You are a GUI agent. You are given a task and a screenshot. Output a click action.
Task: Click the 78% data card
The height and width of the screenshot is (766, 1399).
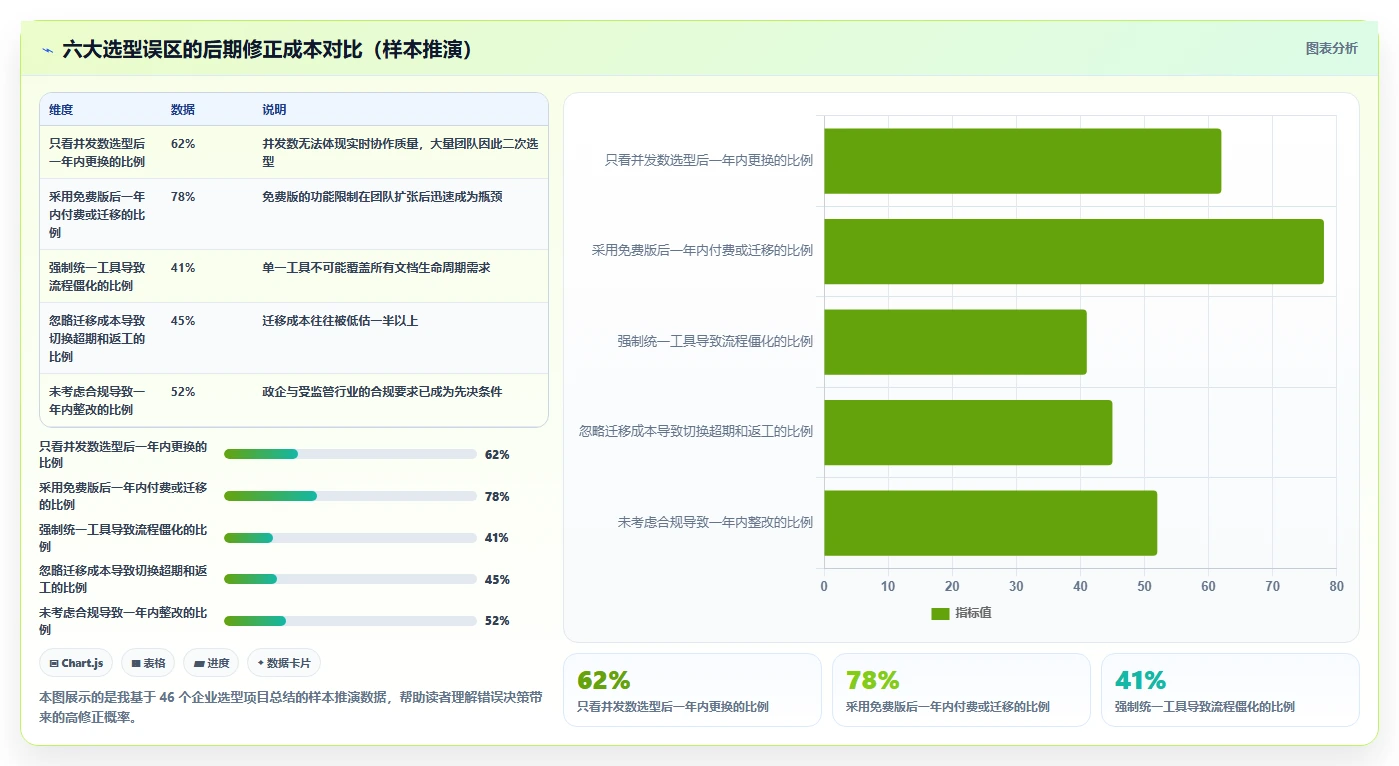click(961, 690)
